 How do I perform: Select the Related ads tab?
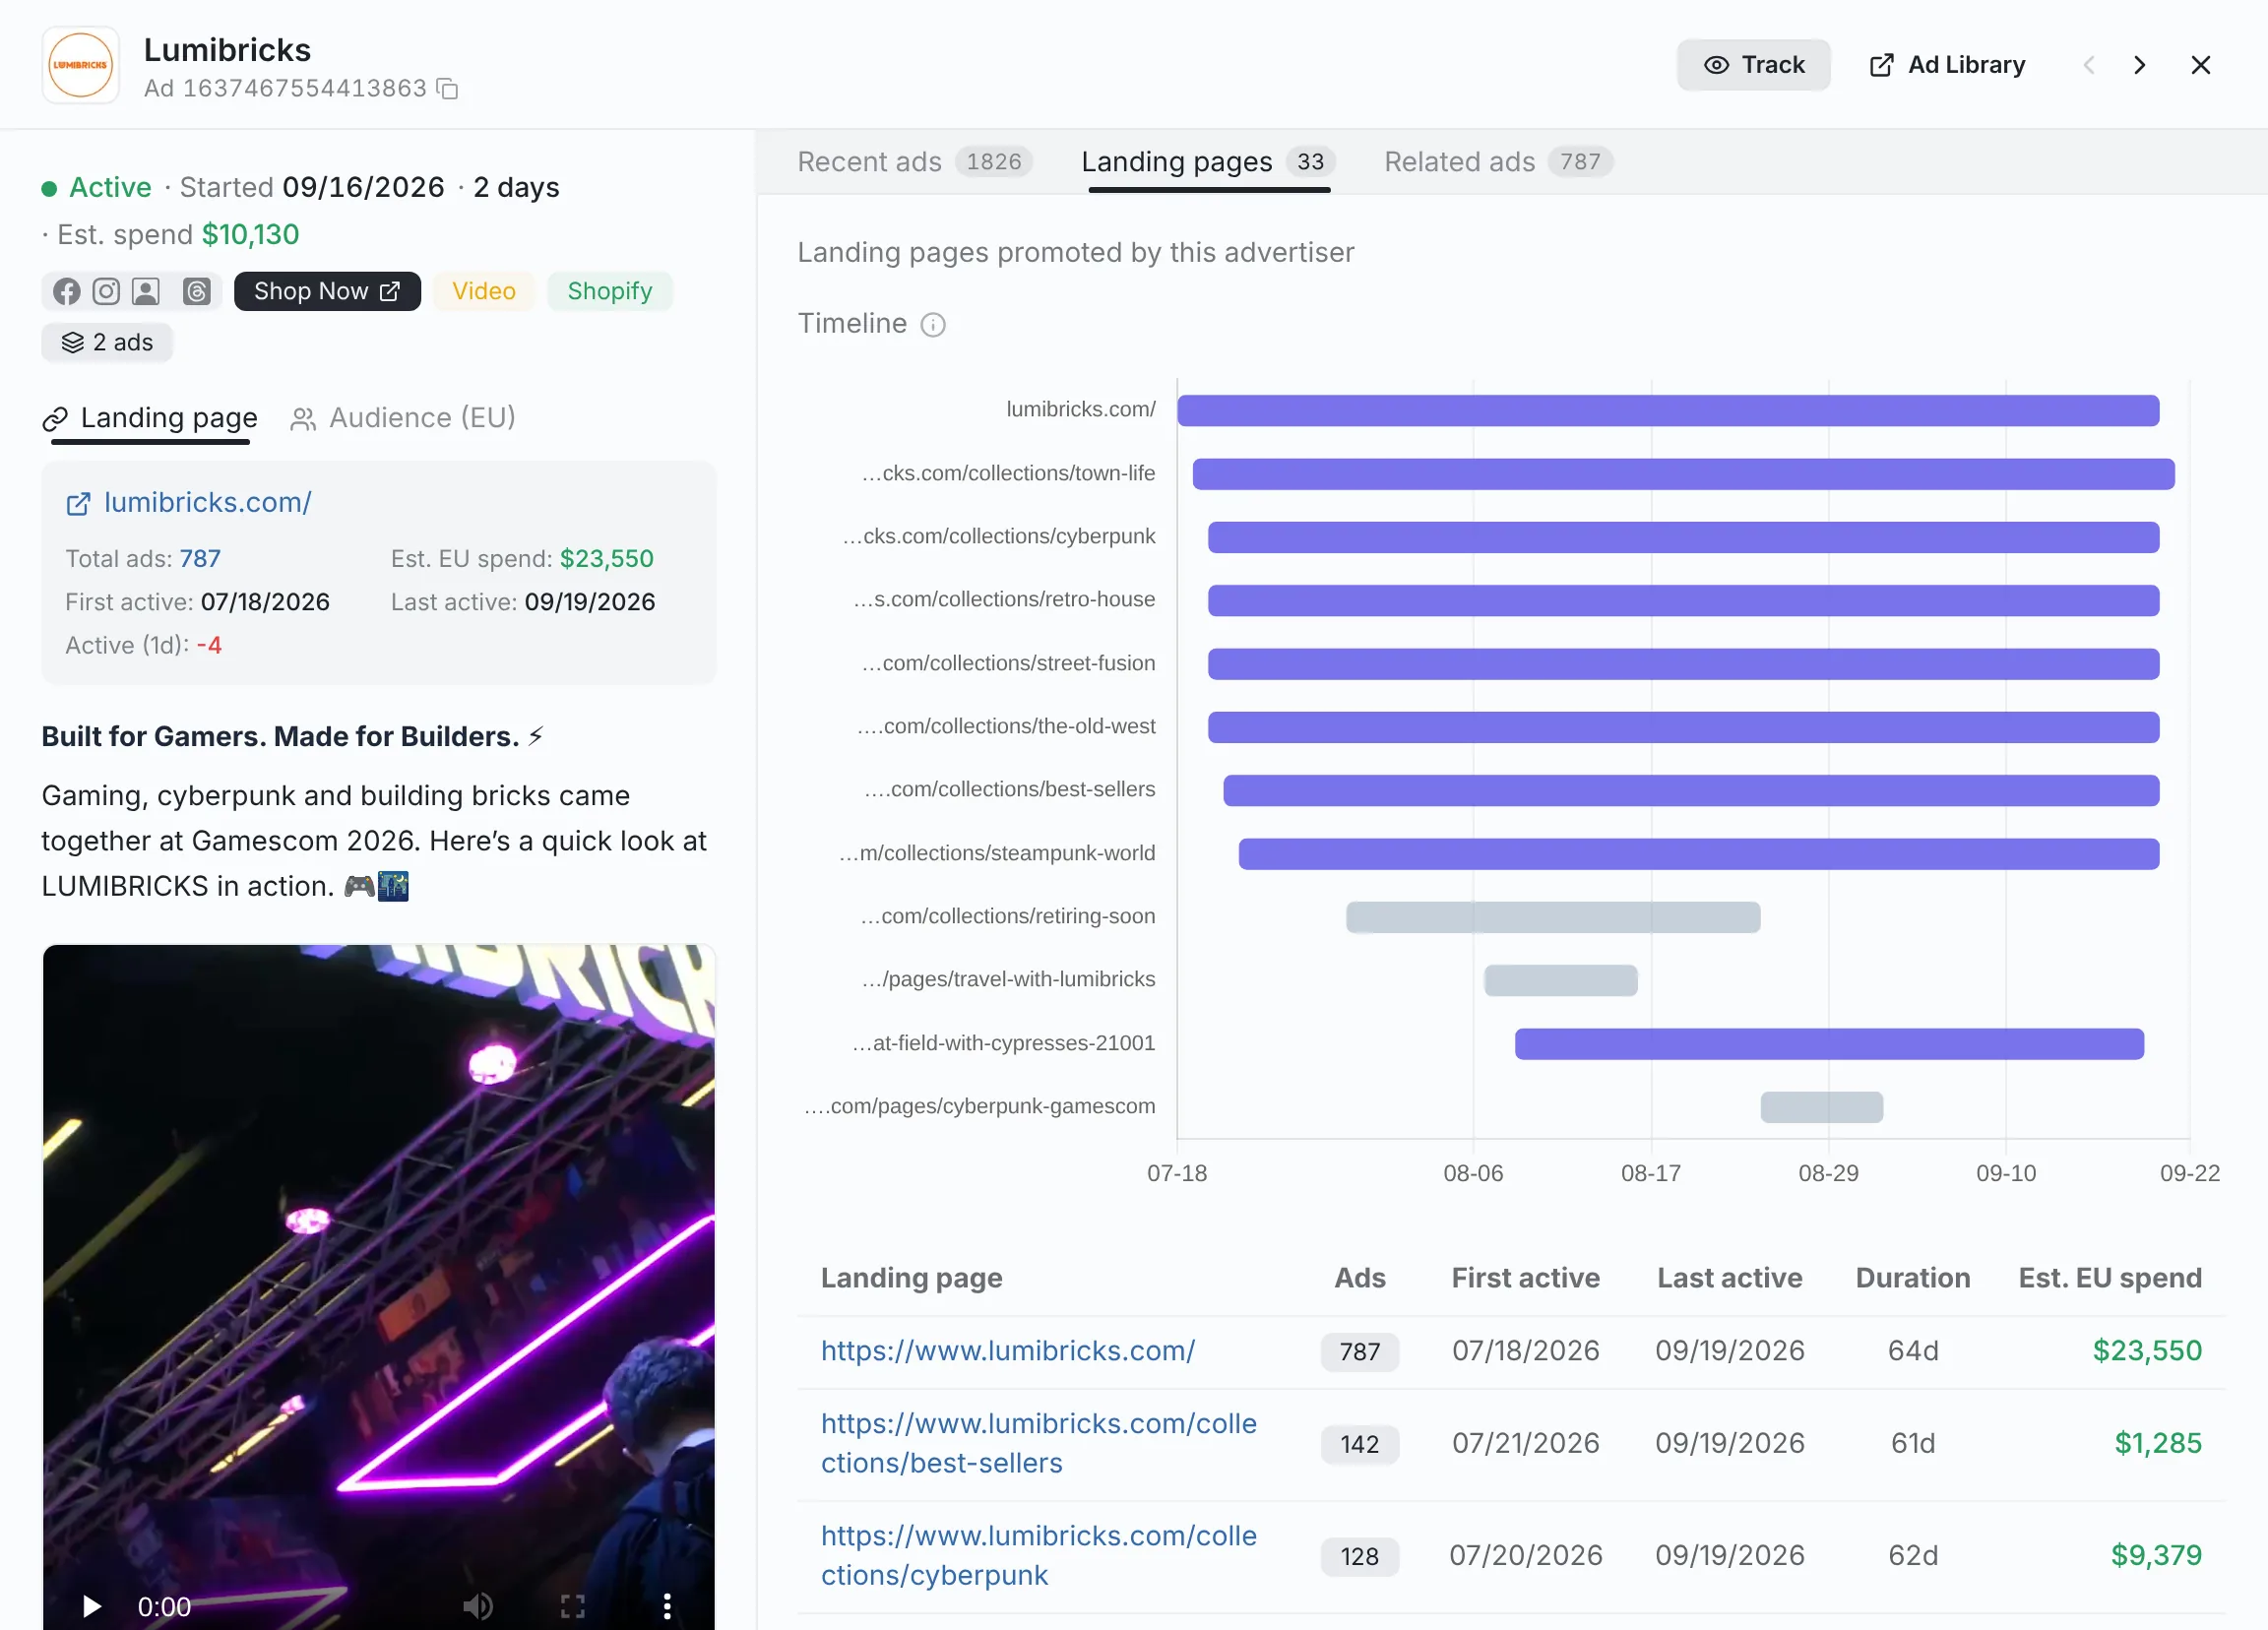pos(1498,162)
